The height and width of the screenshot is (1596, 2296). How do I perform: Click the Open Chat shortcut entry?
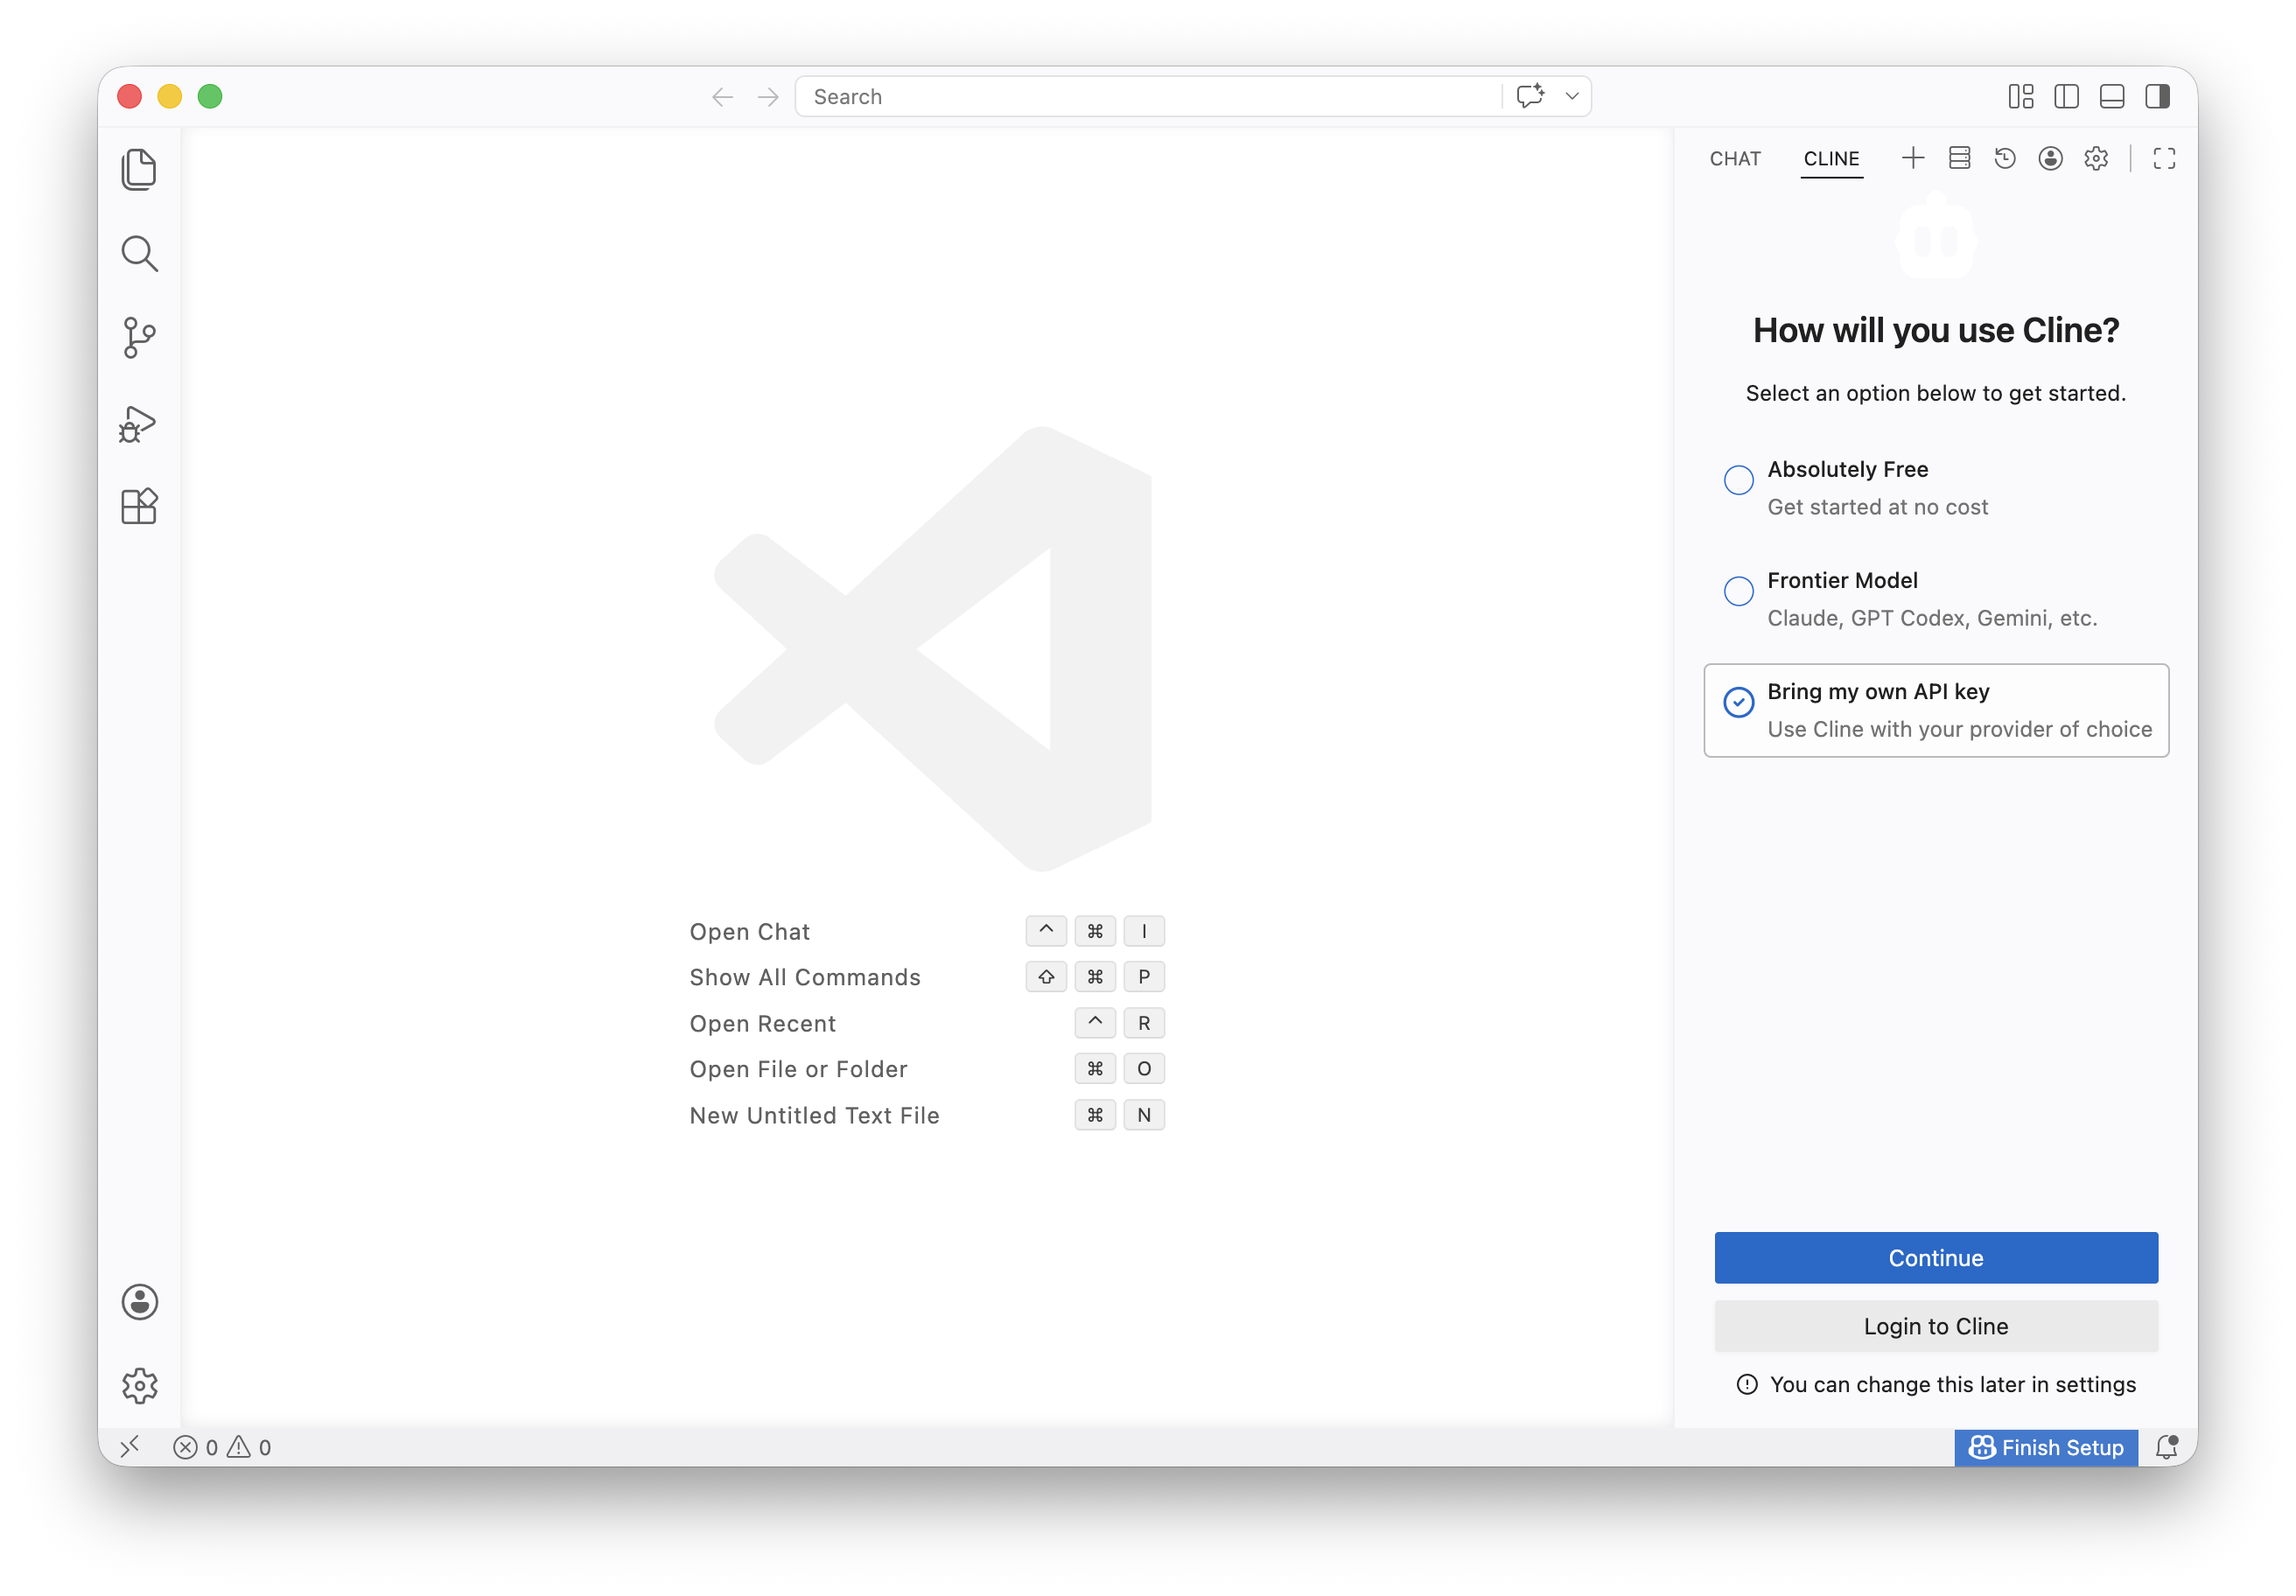click(x=926, y=931)
